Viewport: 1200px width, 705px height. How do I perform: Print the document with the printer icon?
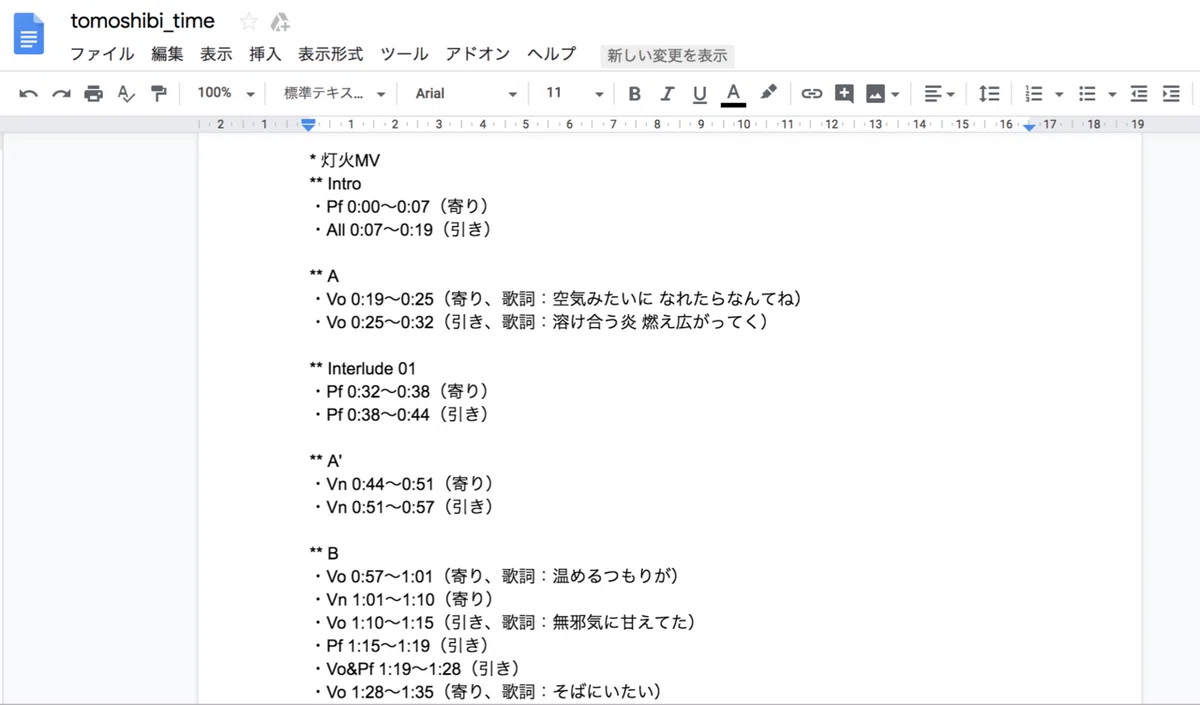pos(94,94)
